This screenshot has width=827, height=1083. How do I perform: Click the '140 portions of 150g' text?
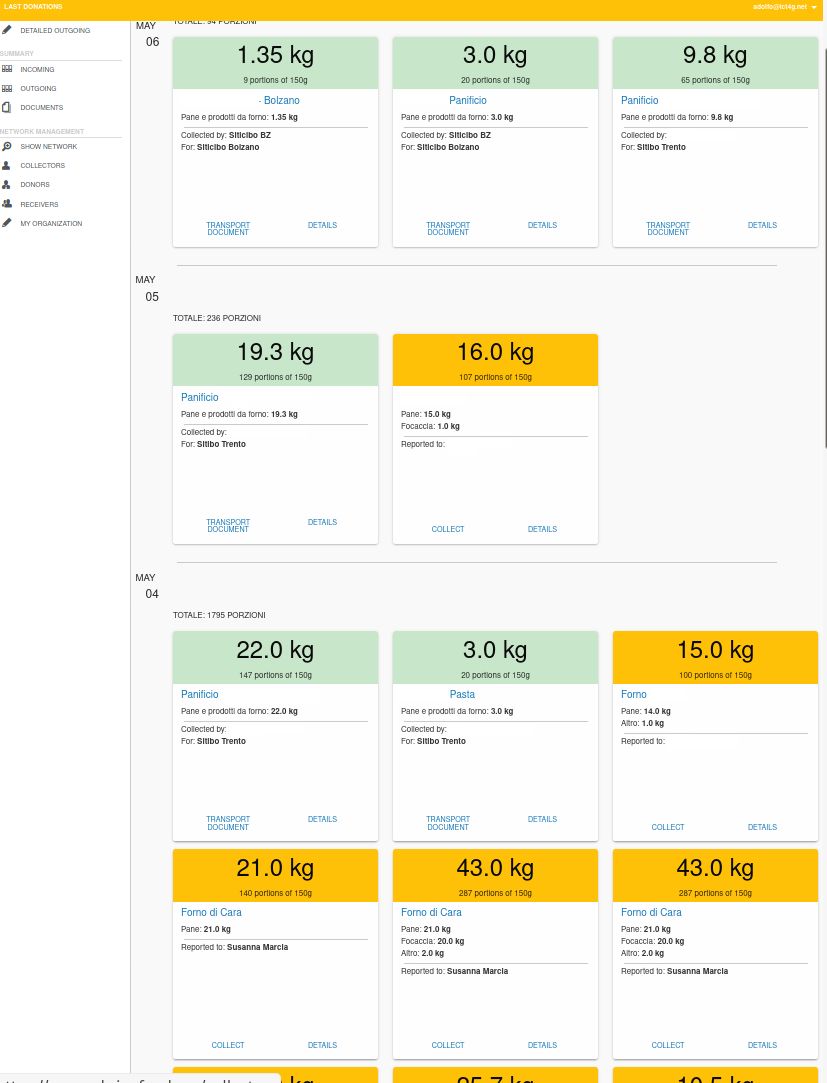275,893
